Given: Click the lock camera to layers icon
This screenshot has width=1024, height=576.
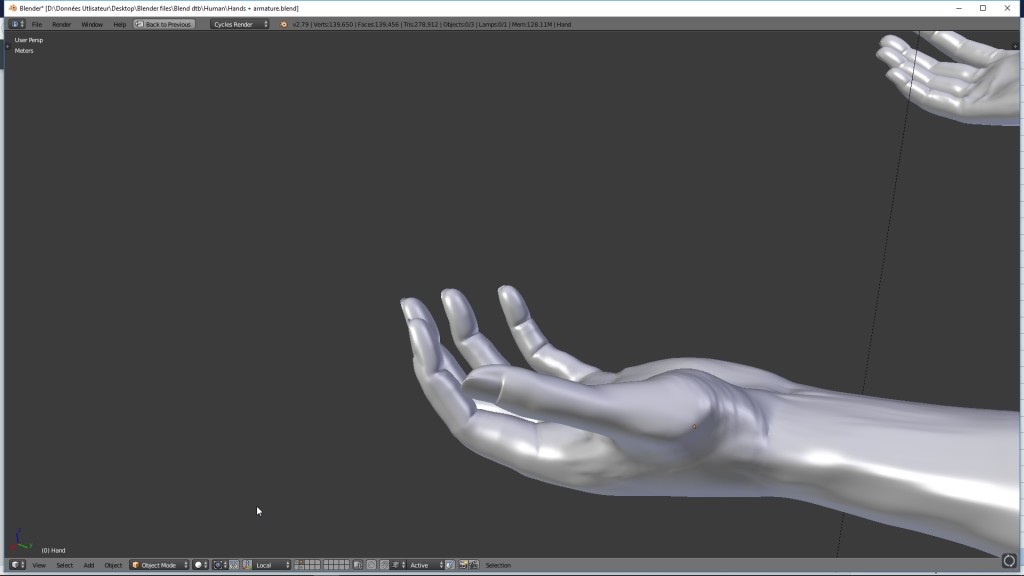Looking at the screenshot, I should [x=358, y=565].
